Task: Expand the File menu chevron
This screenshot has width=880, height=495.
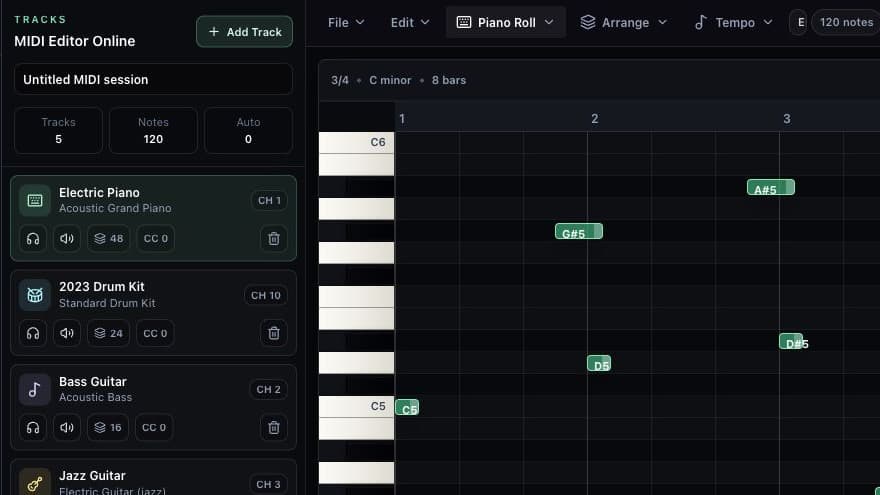Action: (360, 22)
